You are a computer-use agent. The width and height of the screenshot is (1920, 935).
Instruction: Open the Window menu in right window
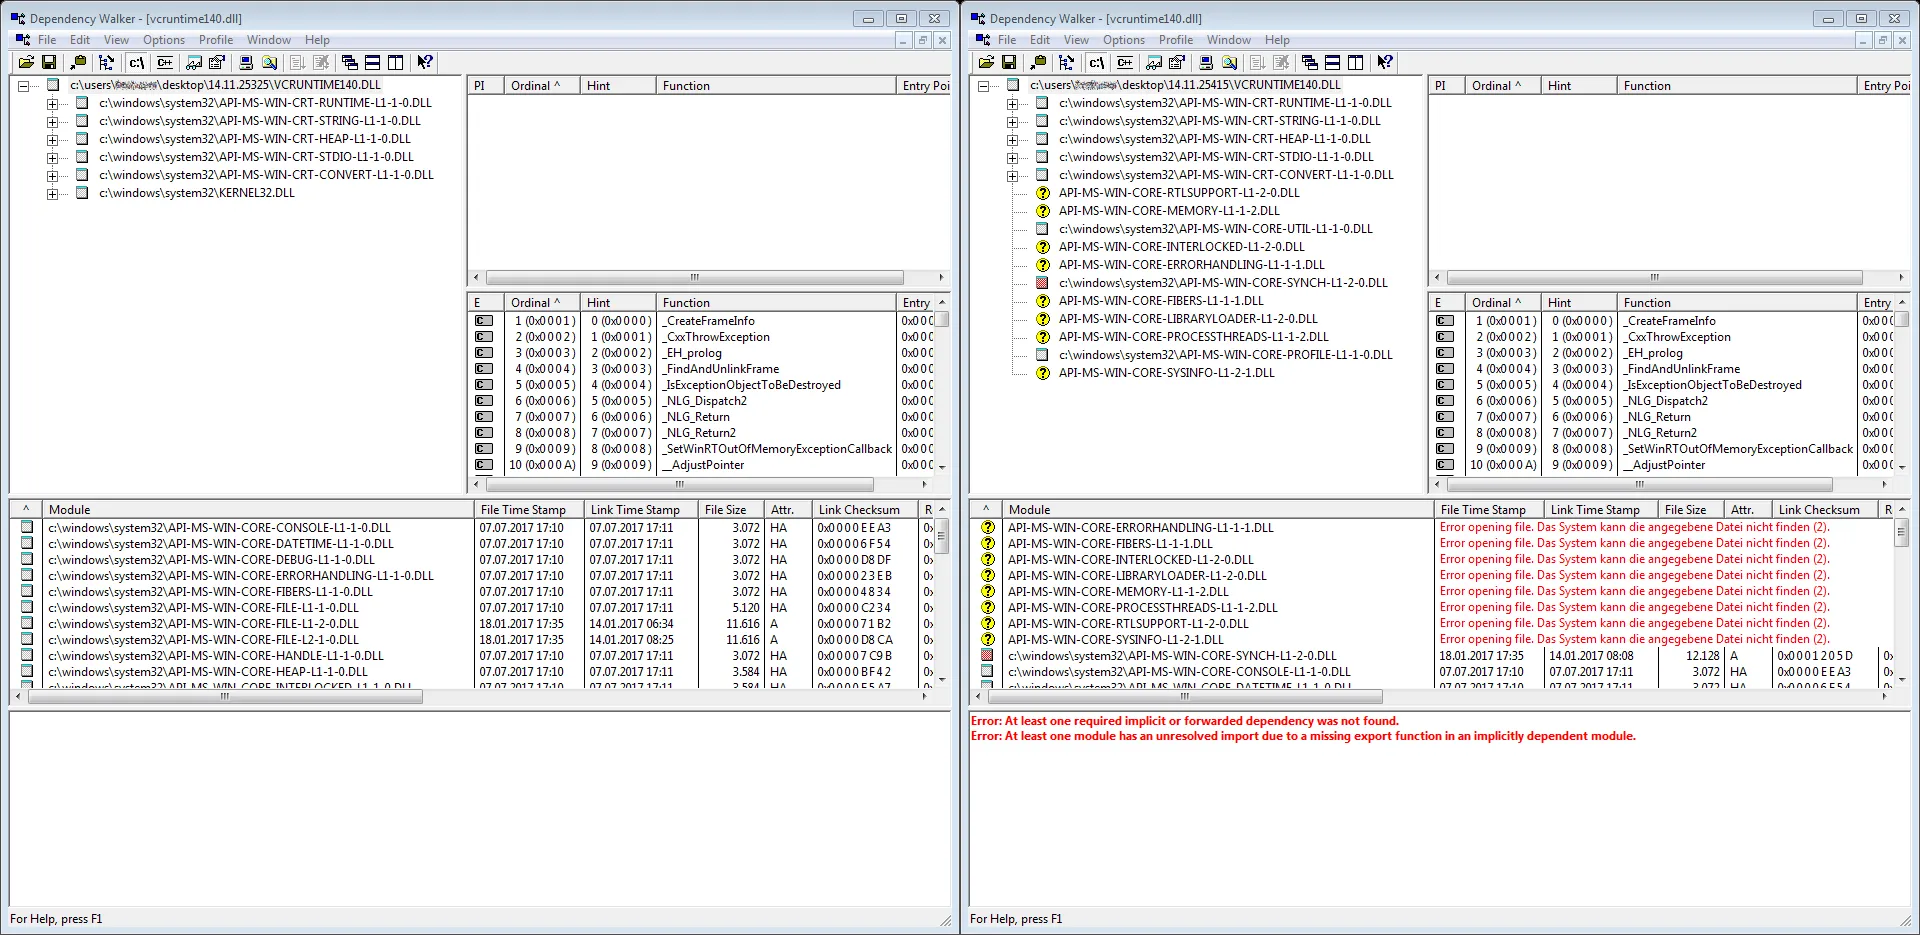(x=1229, y=40)
